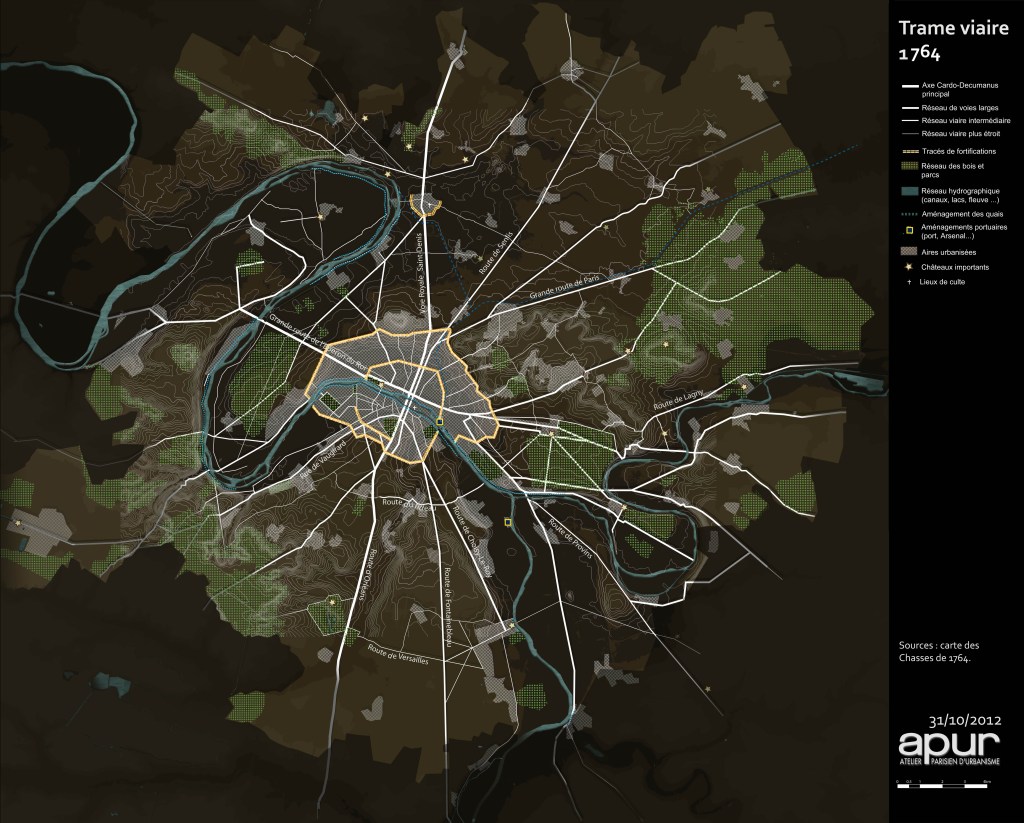The height and width of the screenshot is (823, 1024).
Task: Click the apur logo
Action: coord(948,745)
